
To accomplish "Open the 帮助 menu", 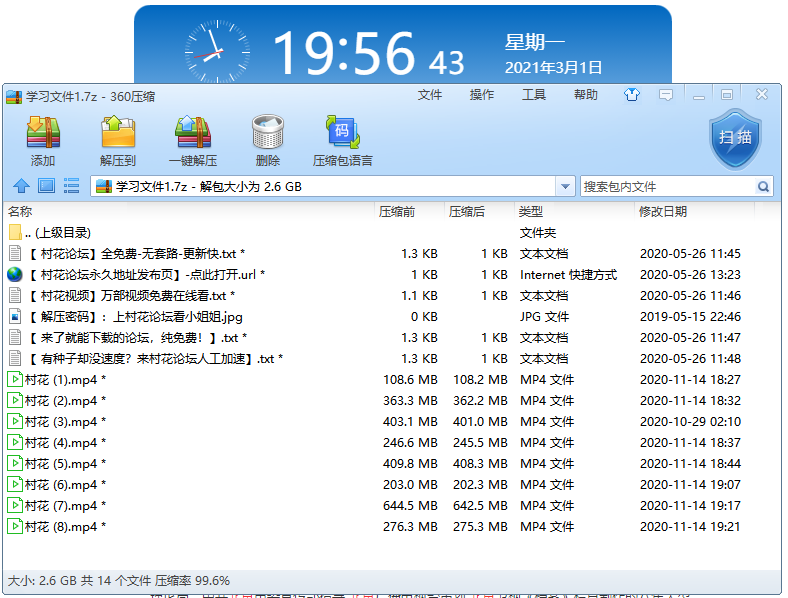I will point(586,95).
